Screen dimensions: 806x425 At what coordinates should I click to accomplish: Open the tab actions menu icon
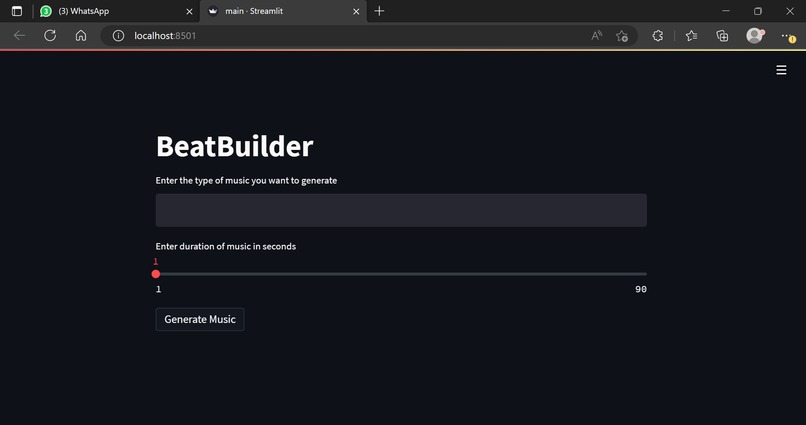click(x=17, y=11)
